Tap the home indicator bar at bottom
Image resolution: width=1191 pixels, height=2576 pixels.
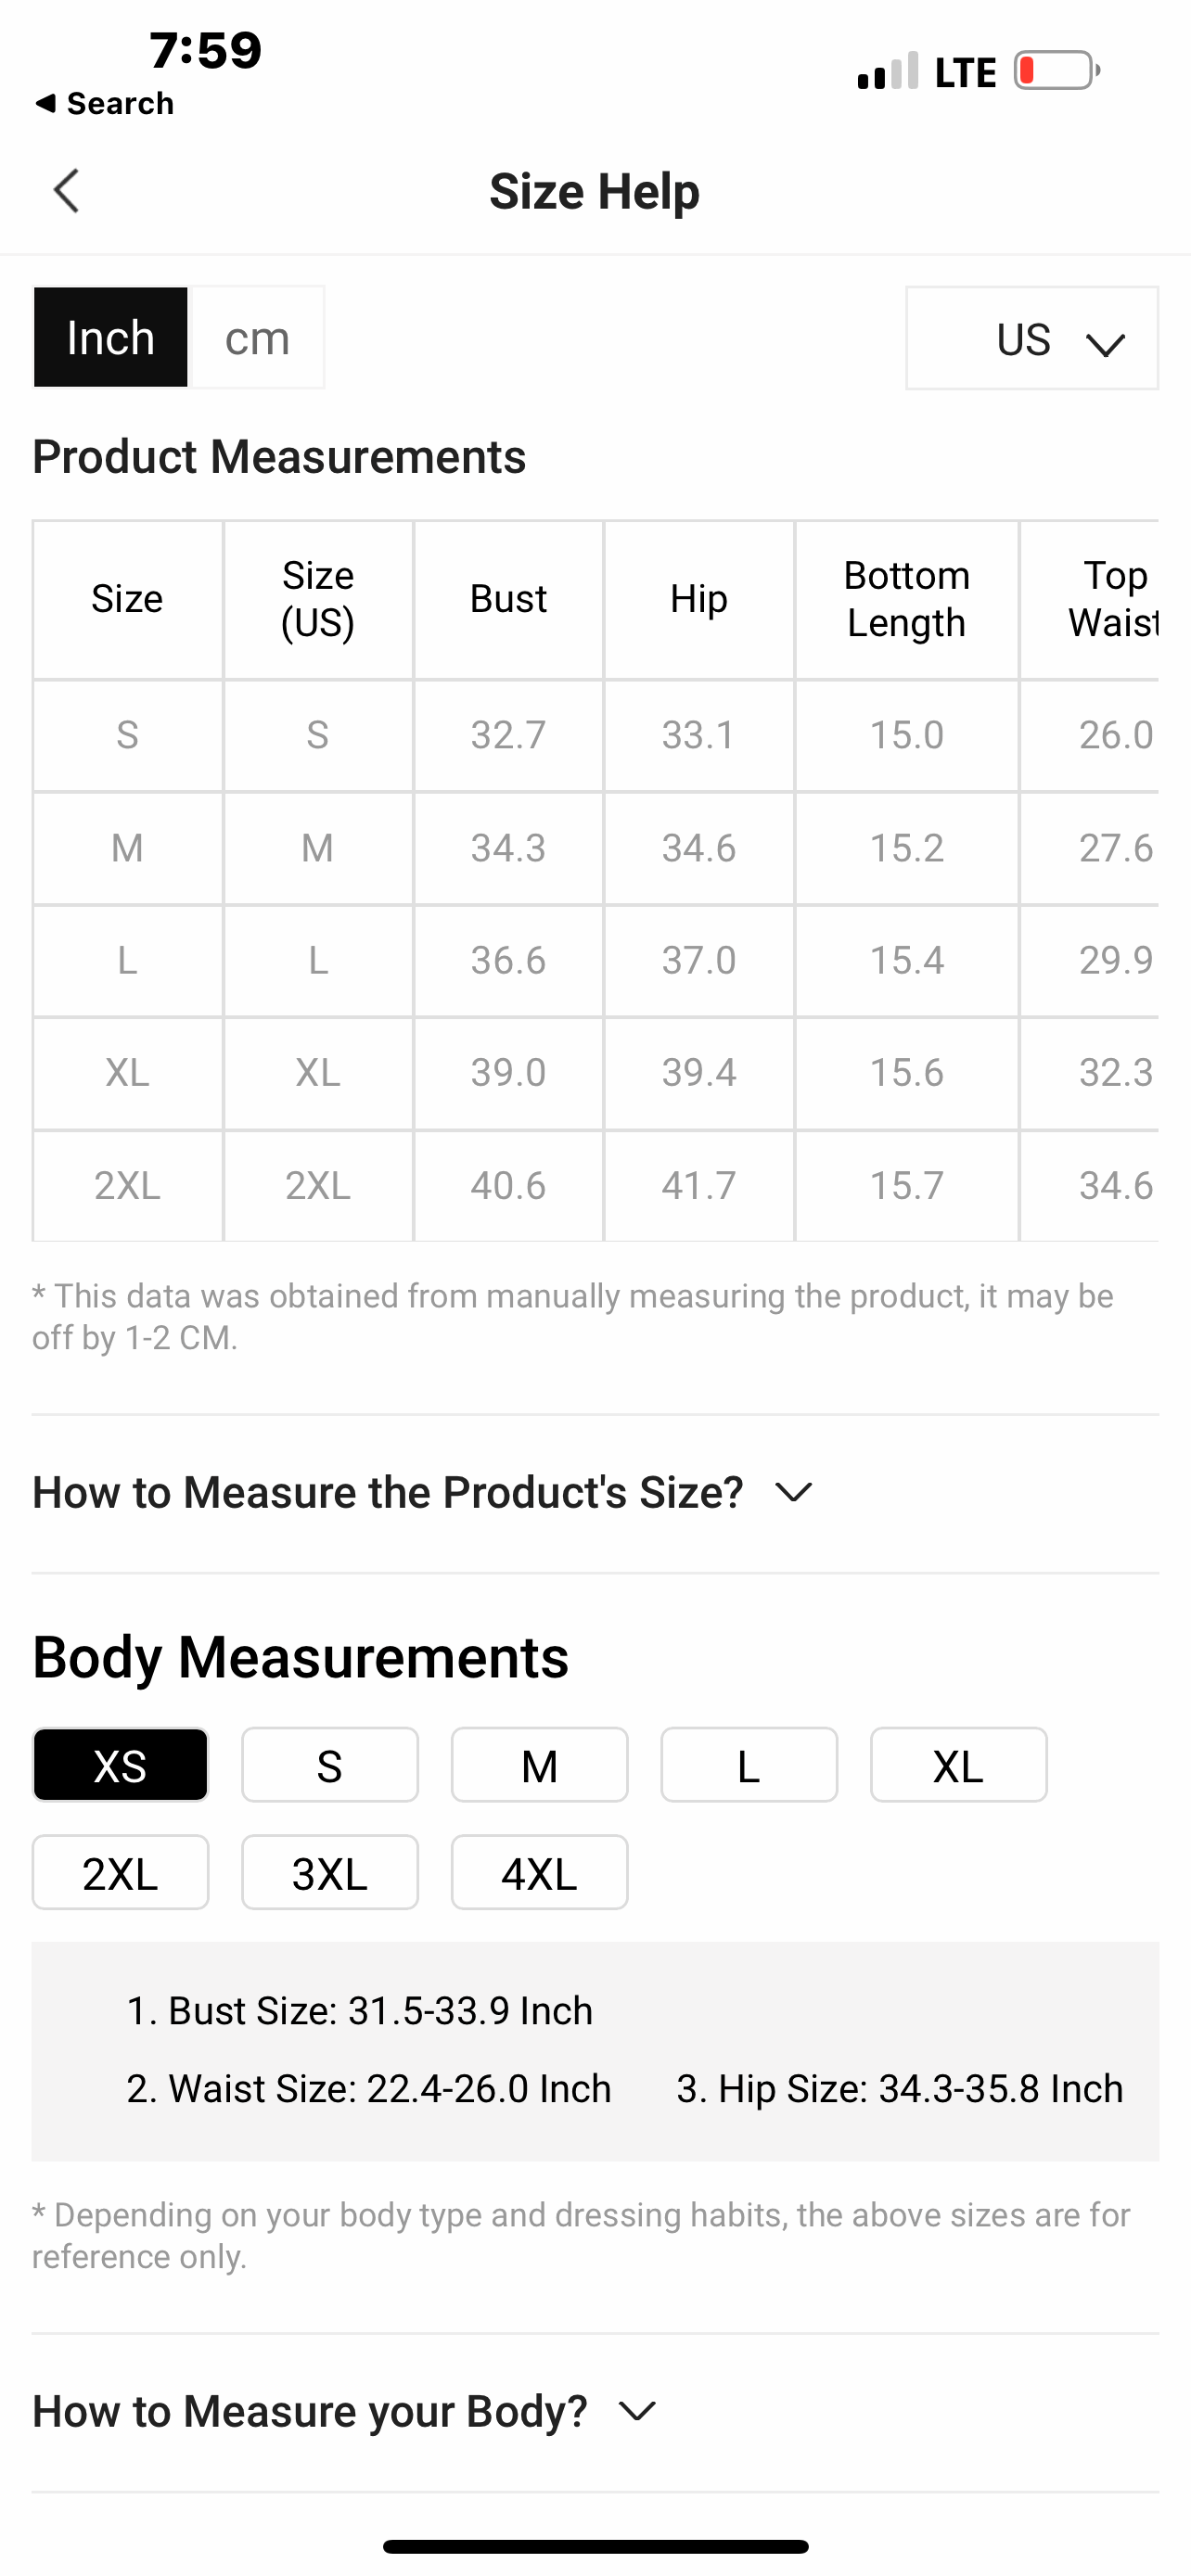[595, 2546]
